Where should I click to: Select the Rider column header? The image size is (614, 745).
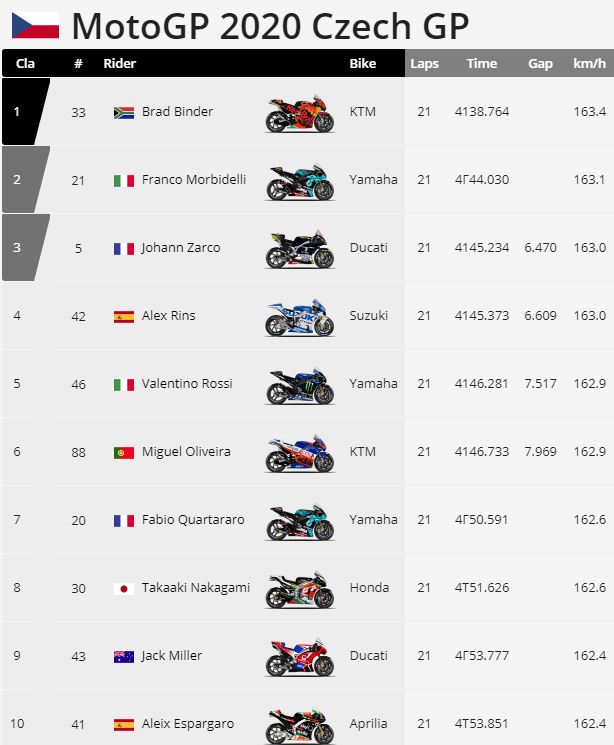click(x=120, y=63)
